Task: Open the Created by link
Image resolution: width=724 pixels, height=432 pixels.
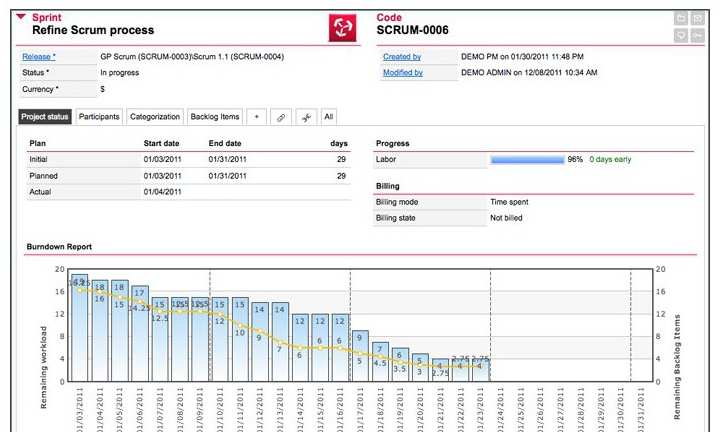Action: point(402,57)
